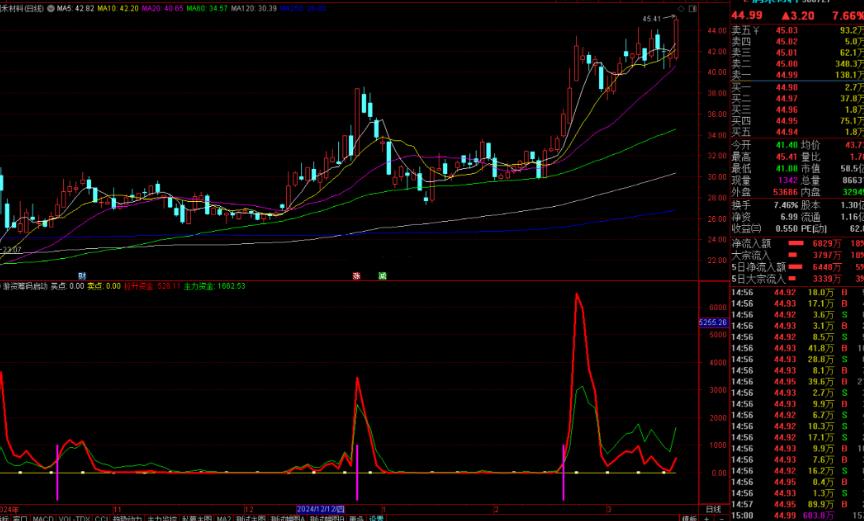Click the magenta signal line before the 6000 peak

(x=563, y=473)
